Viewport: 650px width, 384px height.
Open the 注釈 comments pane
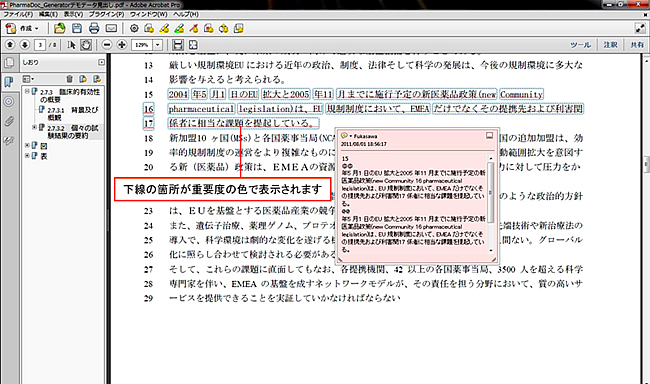610,44
